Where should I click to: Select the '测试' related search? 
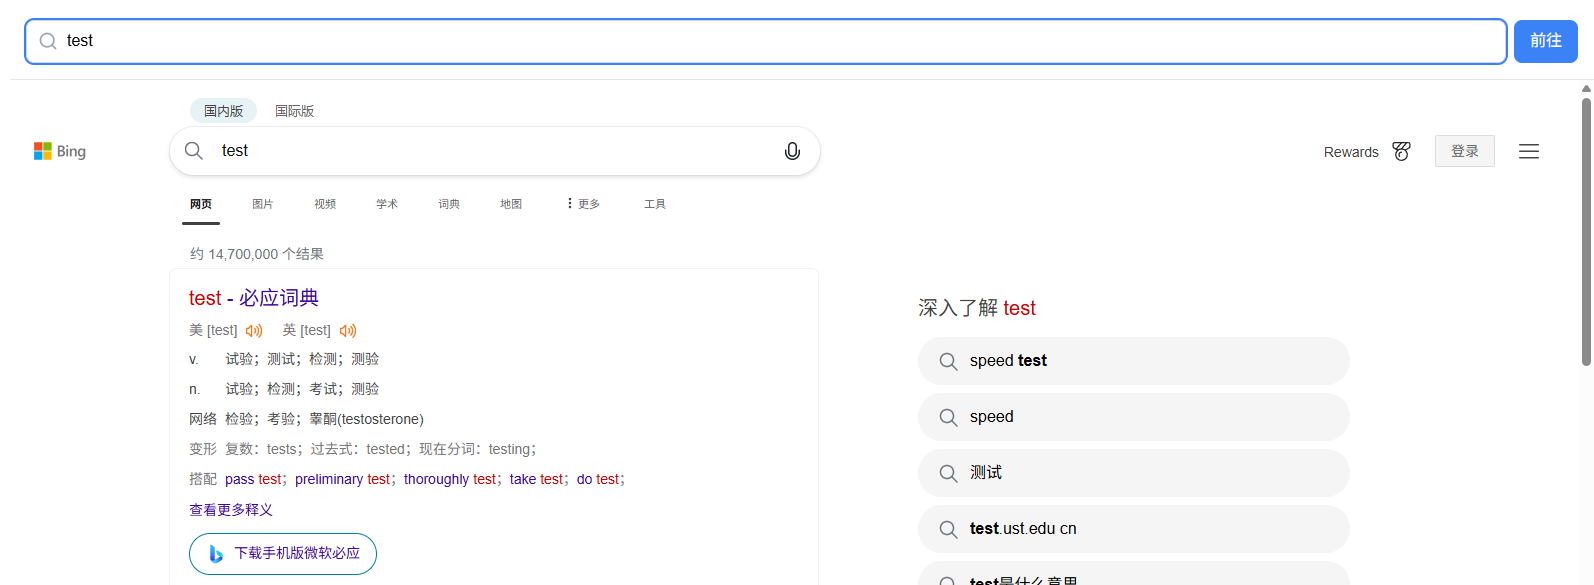(x=1133, y=473)
